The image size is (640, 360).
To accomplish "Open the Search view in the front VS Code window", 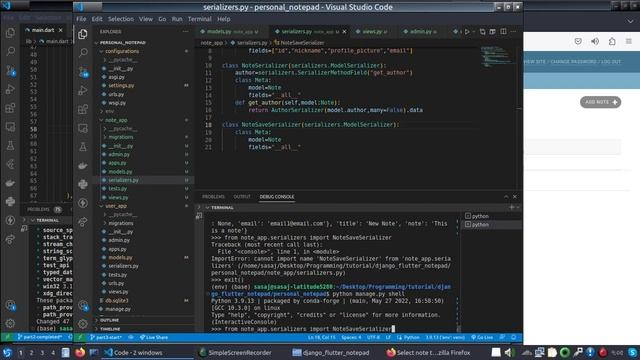I will tap(83, 53).
